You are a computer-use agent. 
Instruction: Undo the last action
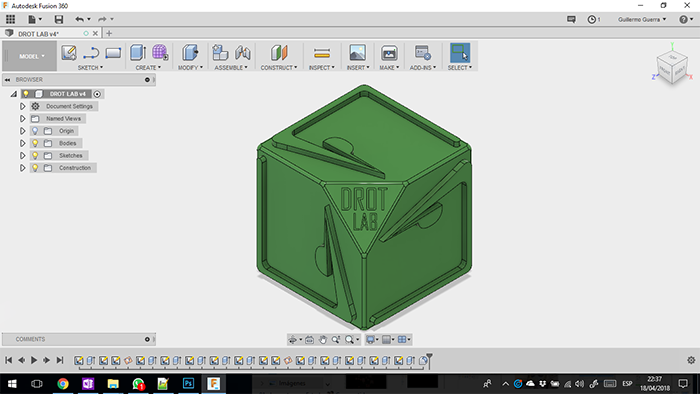[79, 19]
